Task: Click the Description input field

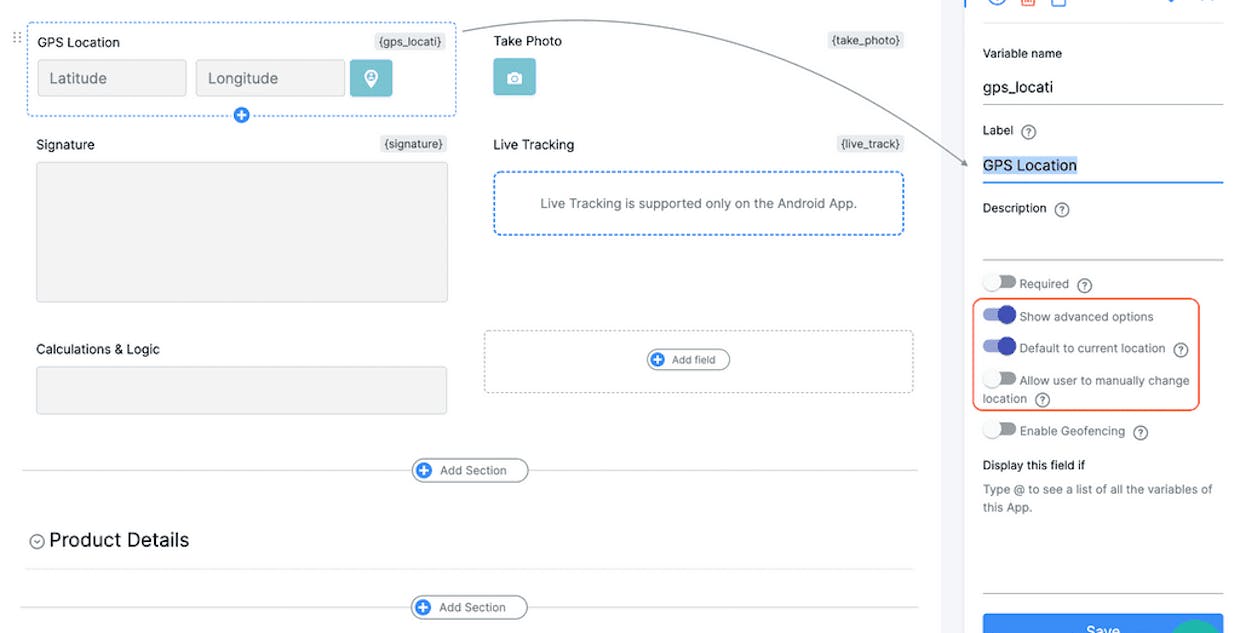Action: (x=1102, y=243)
